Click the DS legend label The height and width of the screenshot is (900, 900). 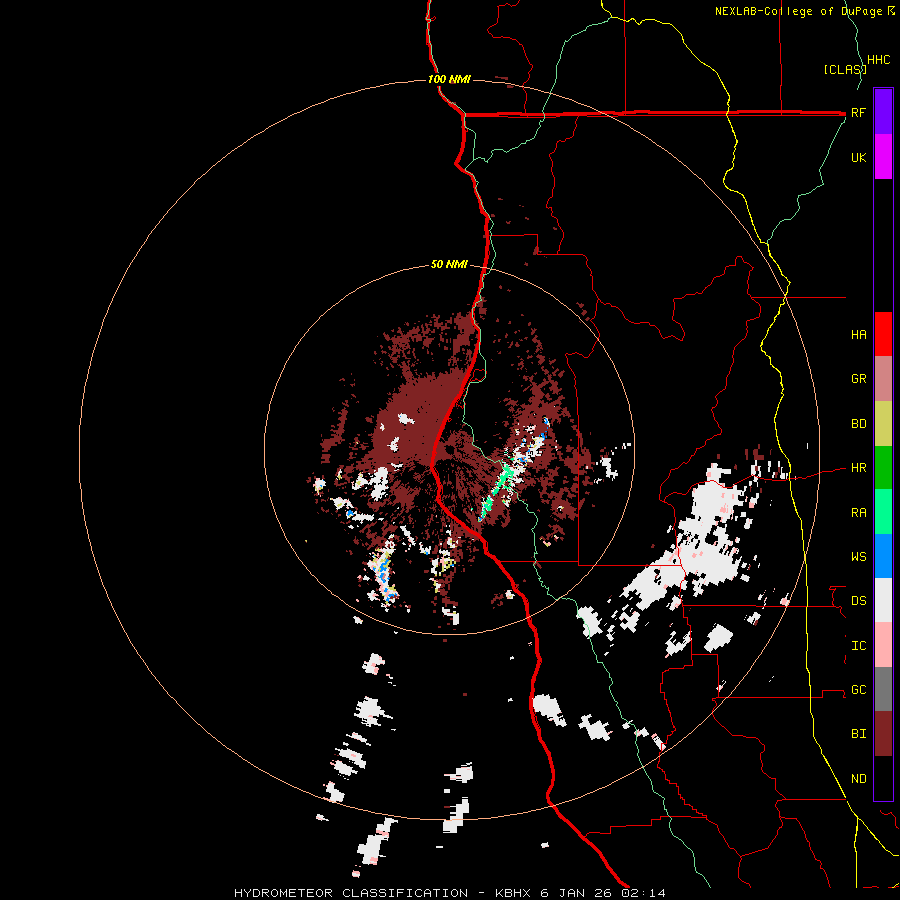coord(858,601)
